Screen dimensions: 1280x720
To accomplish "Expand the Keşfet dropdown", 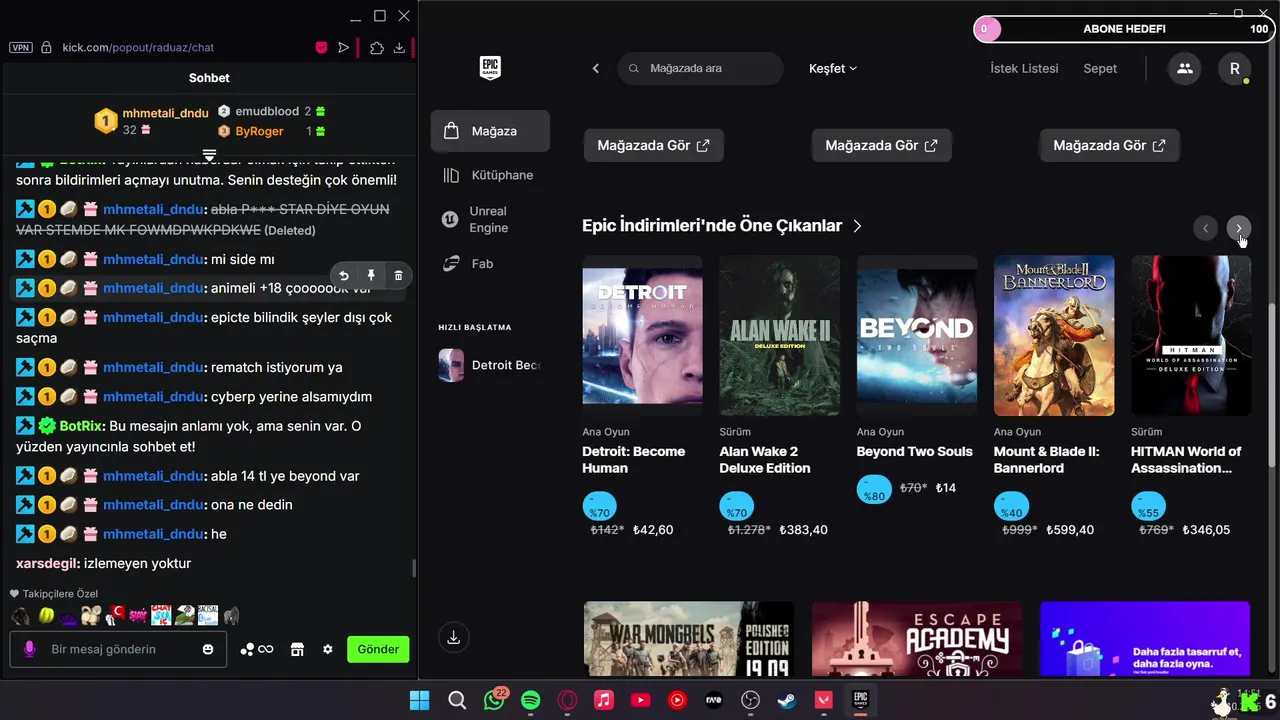I will (x=833, y=68).
